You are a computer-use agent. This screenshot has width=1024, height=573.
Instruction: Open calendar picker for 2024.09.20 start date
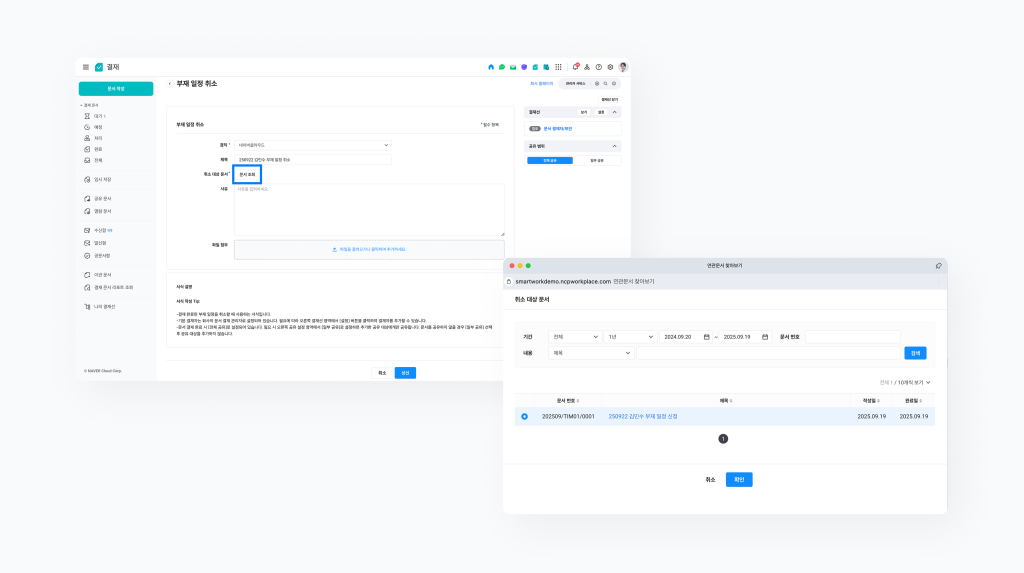707,337
